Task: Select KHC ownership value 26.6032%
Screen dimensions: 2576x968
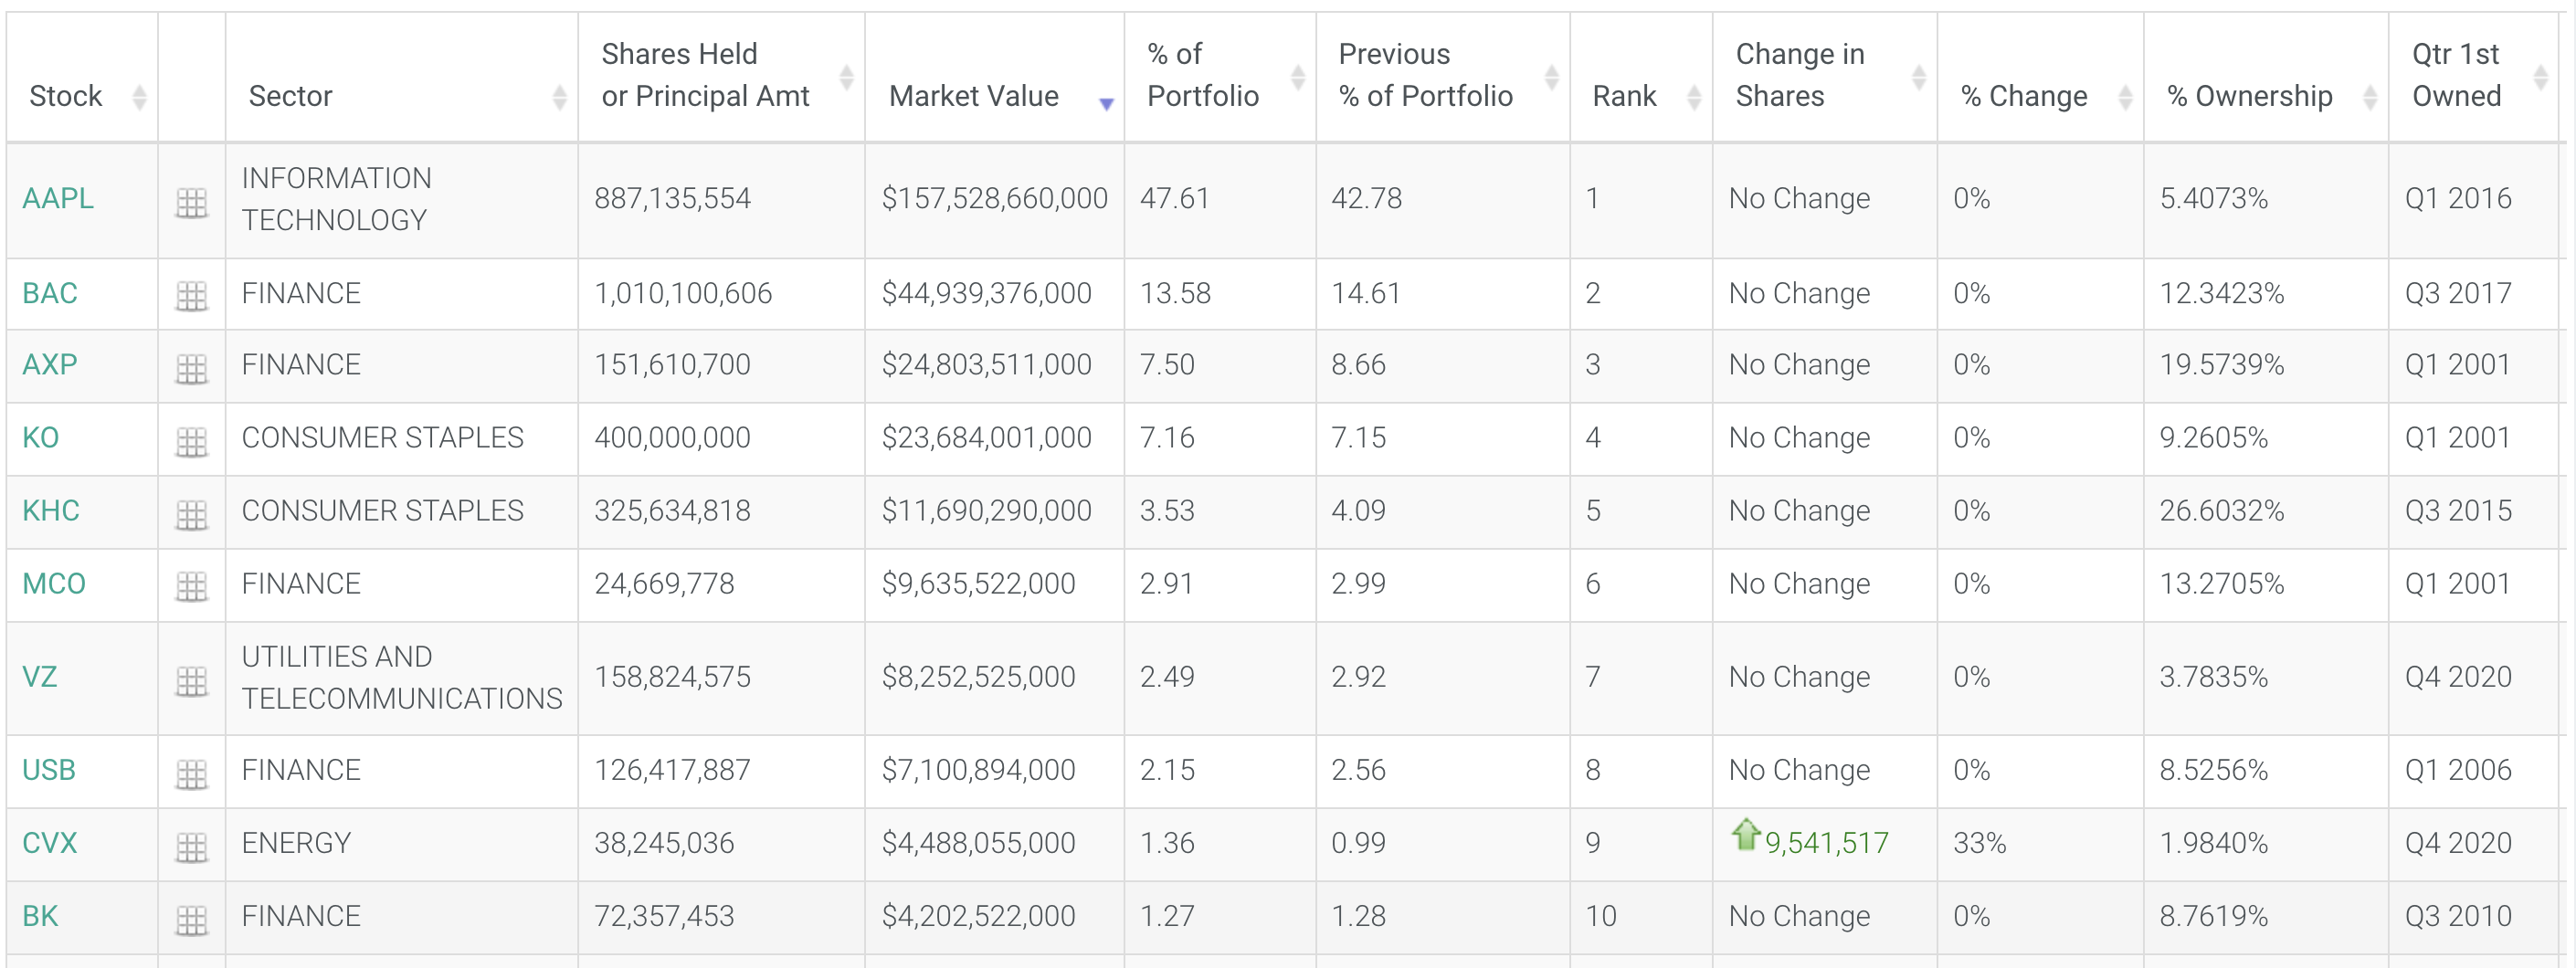Action: (x=2222, y=510)
